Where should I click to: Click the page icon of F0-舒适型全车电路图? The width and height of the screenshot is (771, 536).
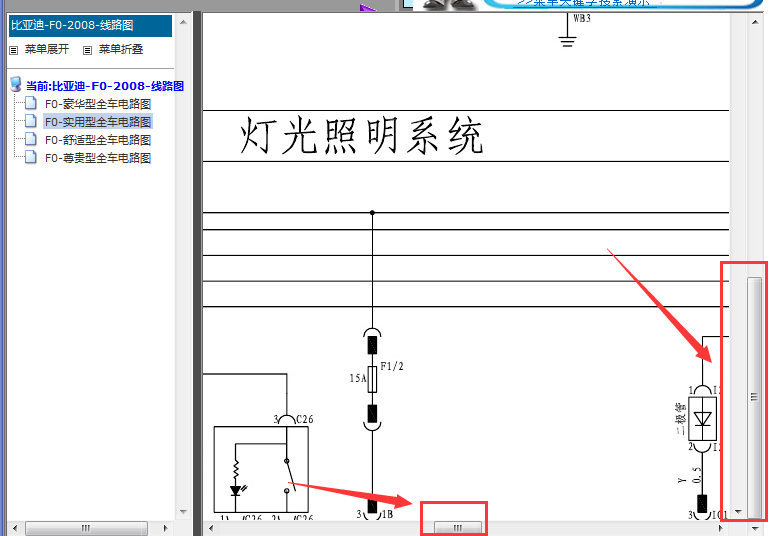(30, 139)
